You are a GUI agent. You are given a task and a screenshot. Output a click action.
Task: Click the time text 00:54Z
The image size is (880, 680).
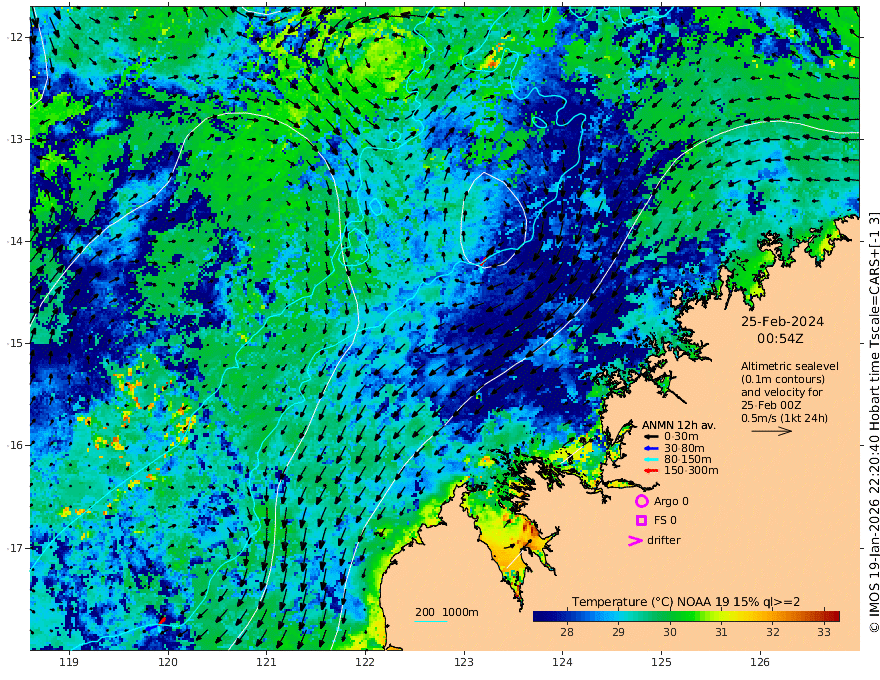[780, 339]
